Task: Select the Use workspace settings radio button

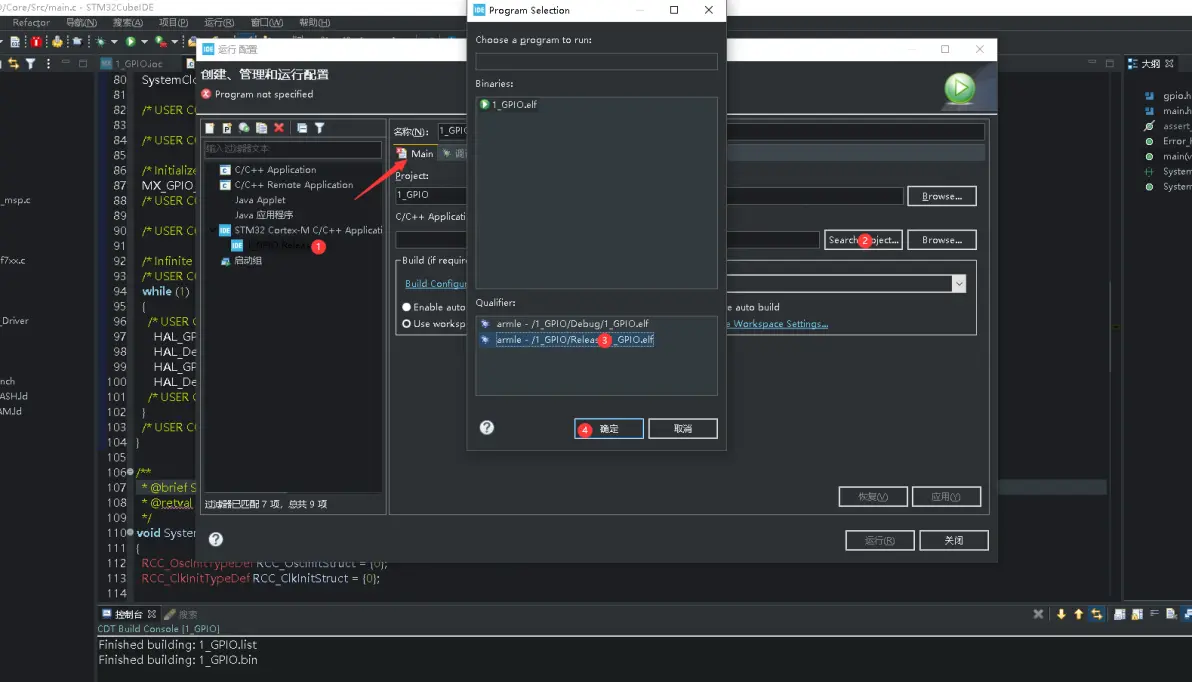Action: click(407, 324)
